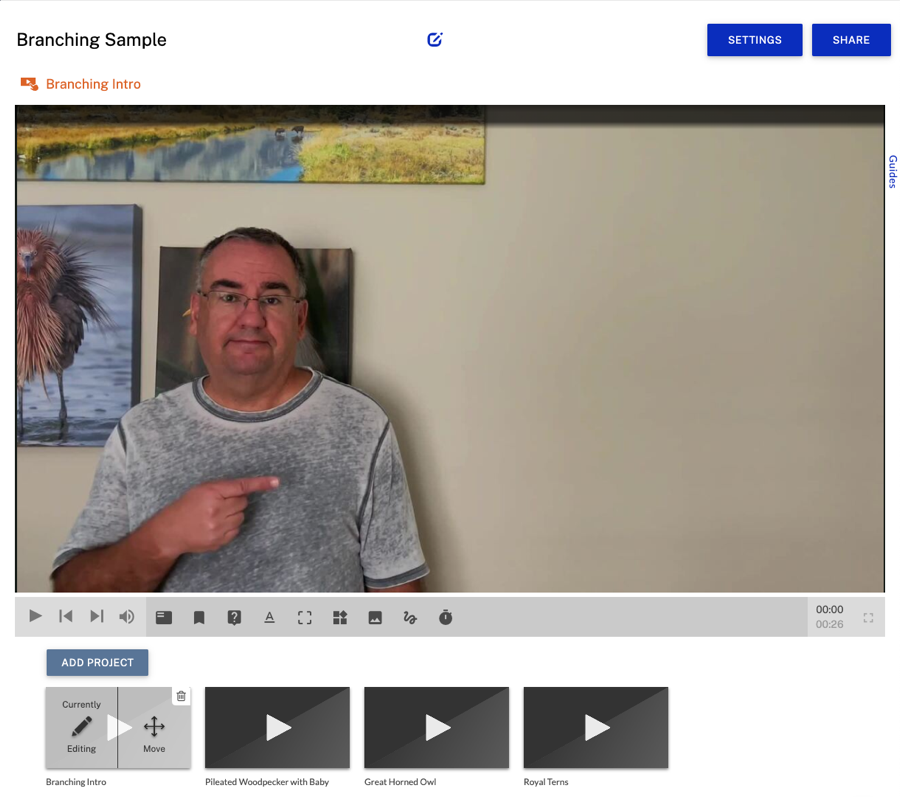Skip to previous with the back button
This screenshot has height=797, width=900.
[x=66, y=617]
